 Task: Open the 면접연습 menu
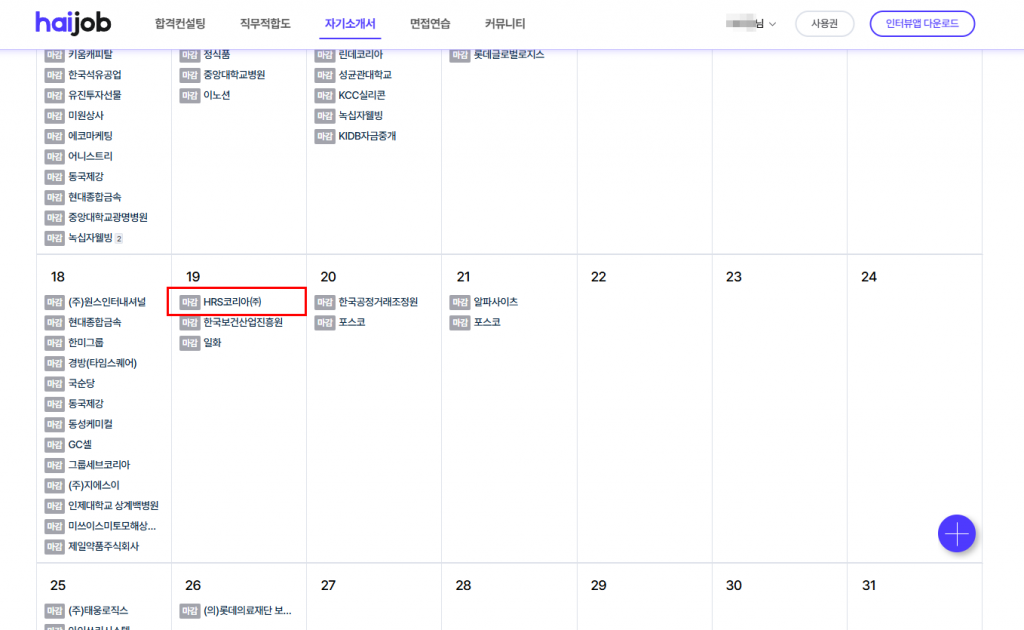pos(430,24)
